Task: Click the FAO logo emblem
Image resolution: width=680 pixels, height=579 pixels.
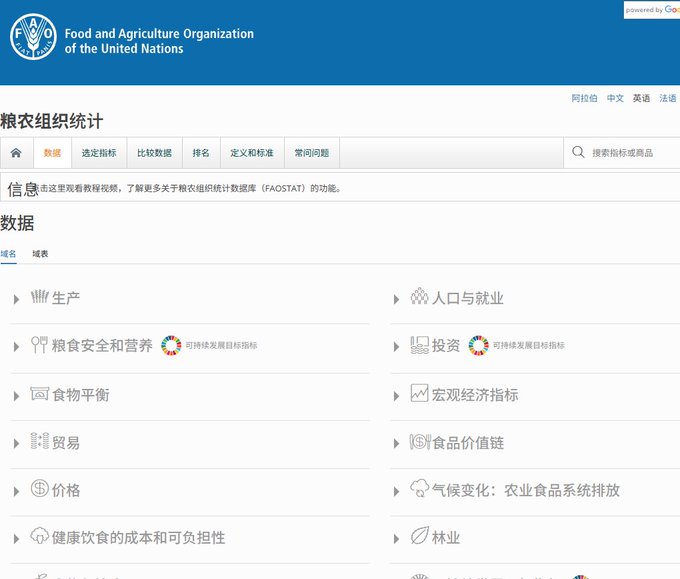Action: (x=33, y=37)
